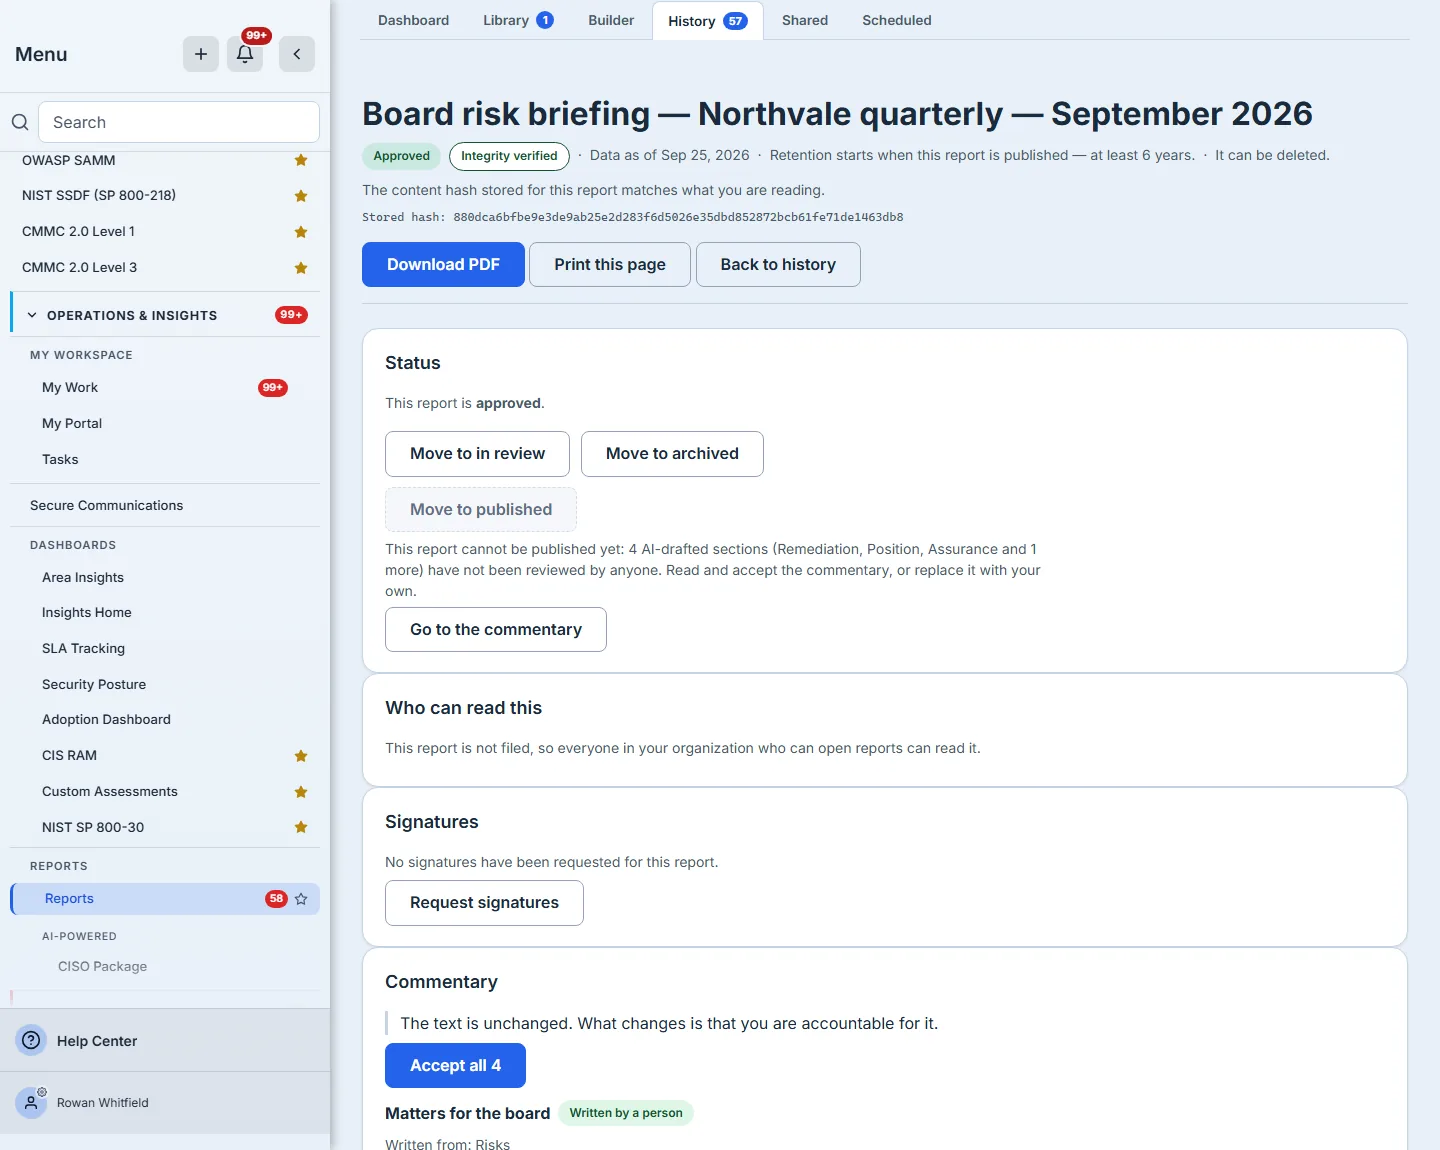Go Back to history

(778, 265)
